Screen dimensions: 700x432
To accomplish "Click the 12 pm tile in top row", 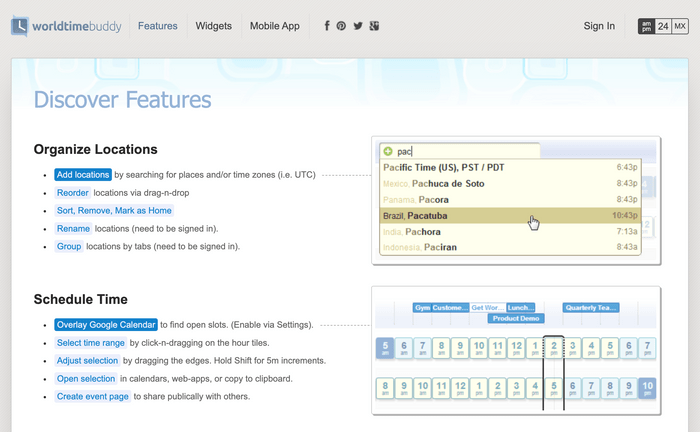I will tap(517, 348).
